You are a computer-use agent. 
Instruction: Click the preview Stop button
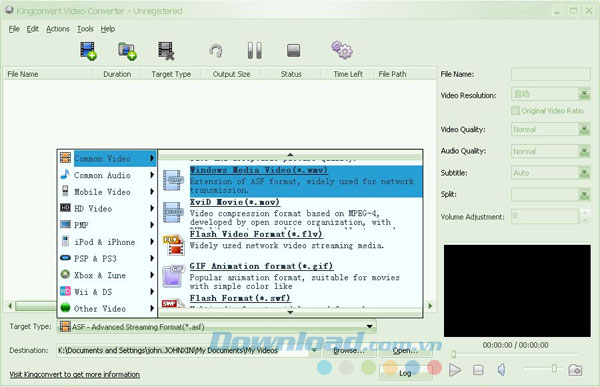coord(478,370)
